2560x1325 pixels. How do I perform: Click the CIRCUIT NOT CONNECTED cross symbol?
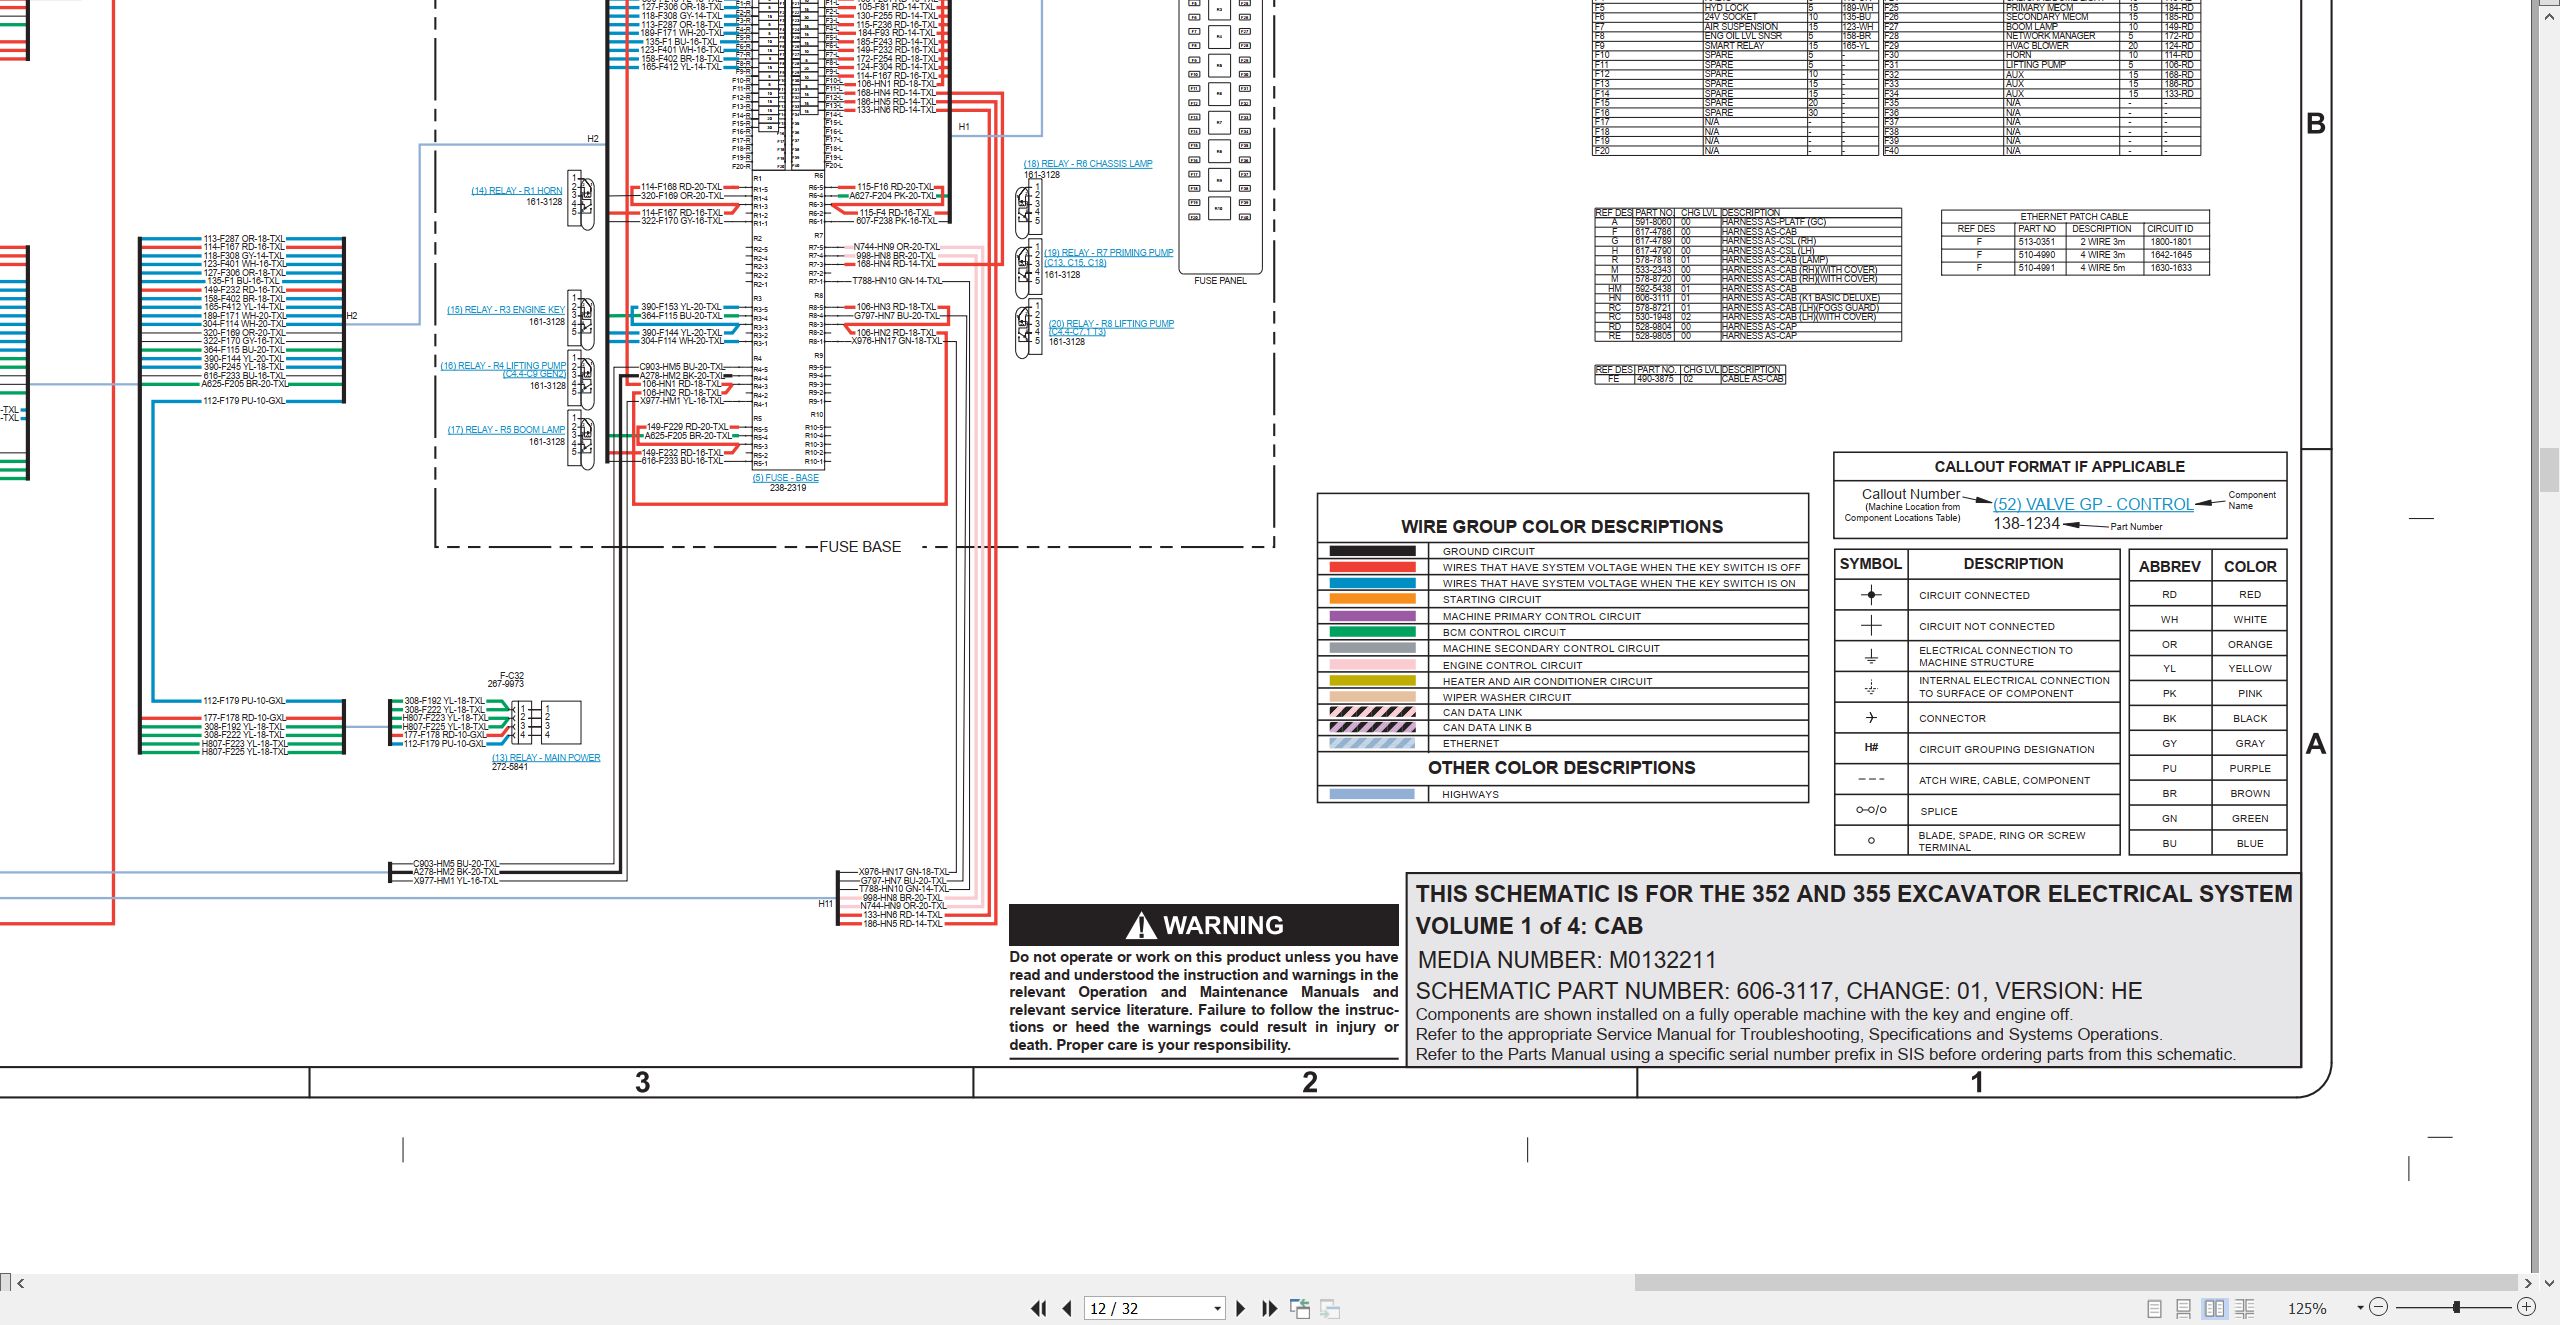(1871, 626)
